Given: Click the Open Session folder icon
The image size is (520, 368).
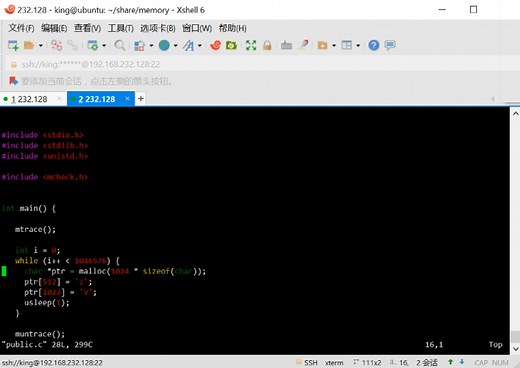Looking at the screenshot, I should pyautogui.click(x=29, y=45).
